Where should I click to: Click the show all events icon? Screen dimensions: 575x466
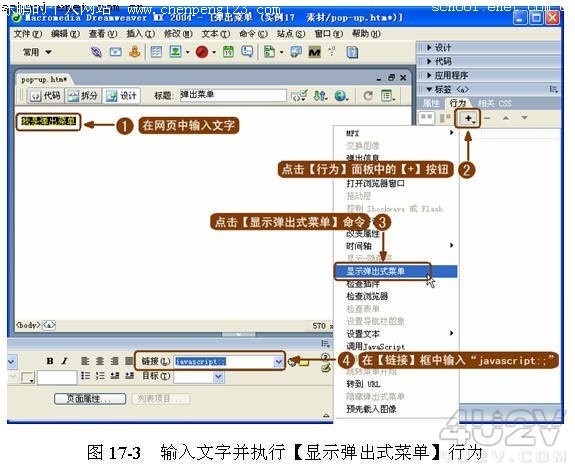[x=444, y=118]
